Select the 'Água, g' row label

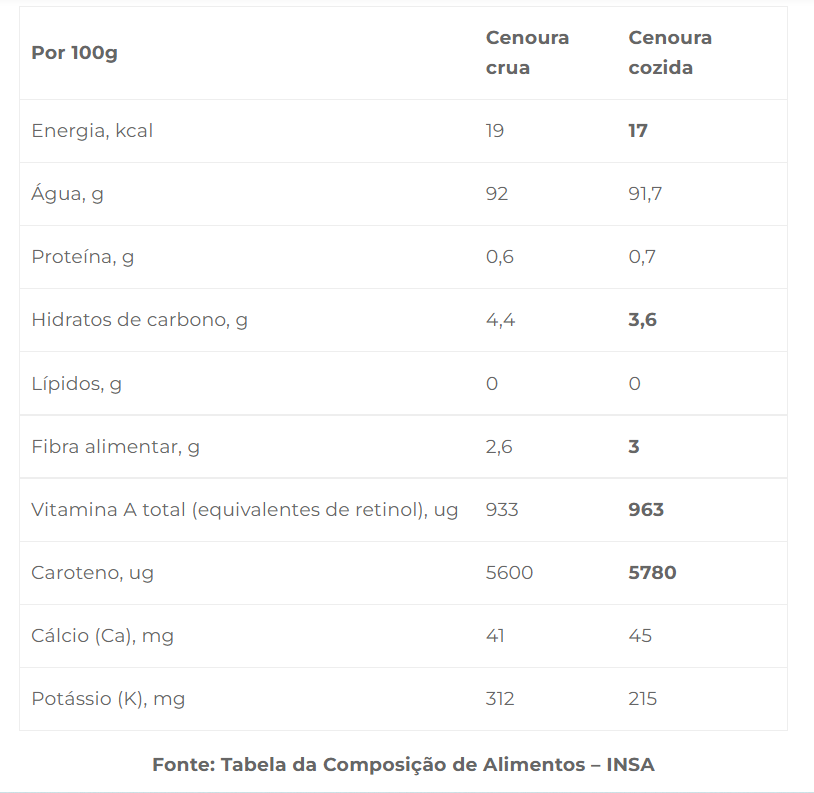tap(67, 194)
